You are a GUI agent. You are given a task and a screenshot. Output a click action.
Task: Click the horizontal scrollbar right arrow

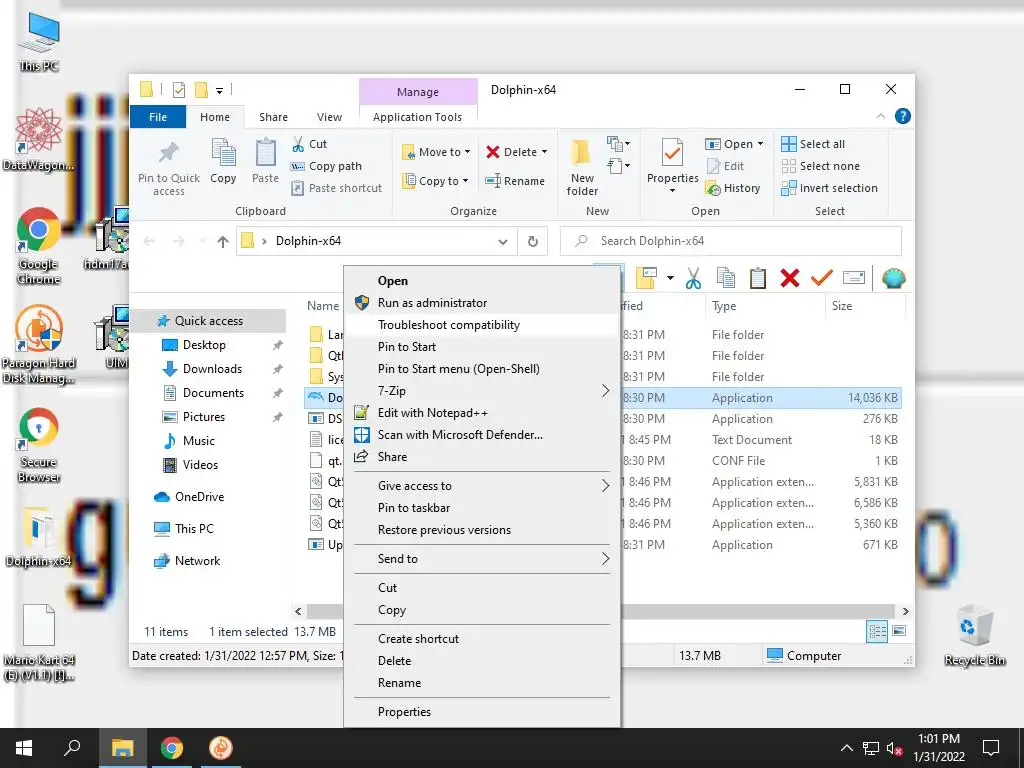(905, 611)
